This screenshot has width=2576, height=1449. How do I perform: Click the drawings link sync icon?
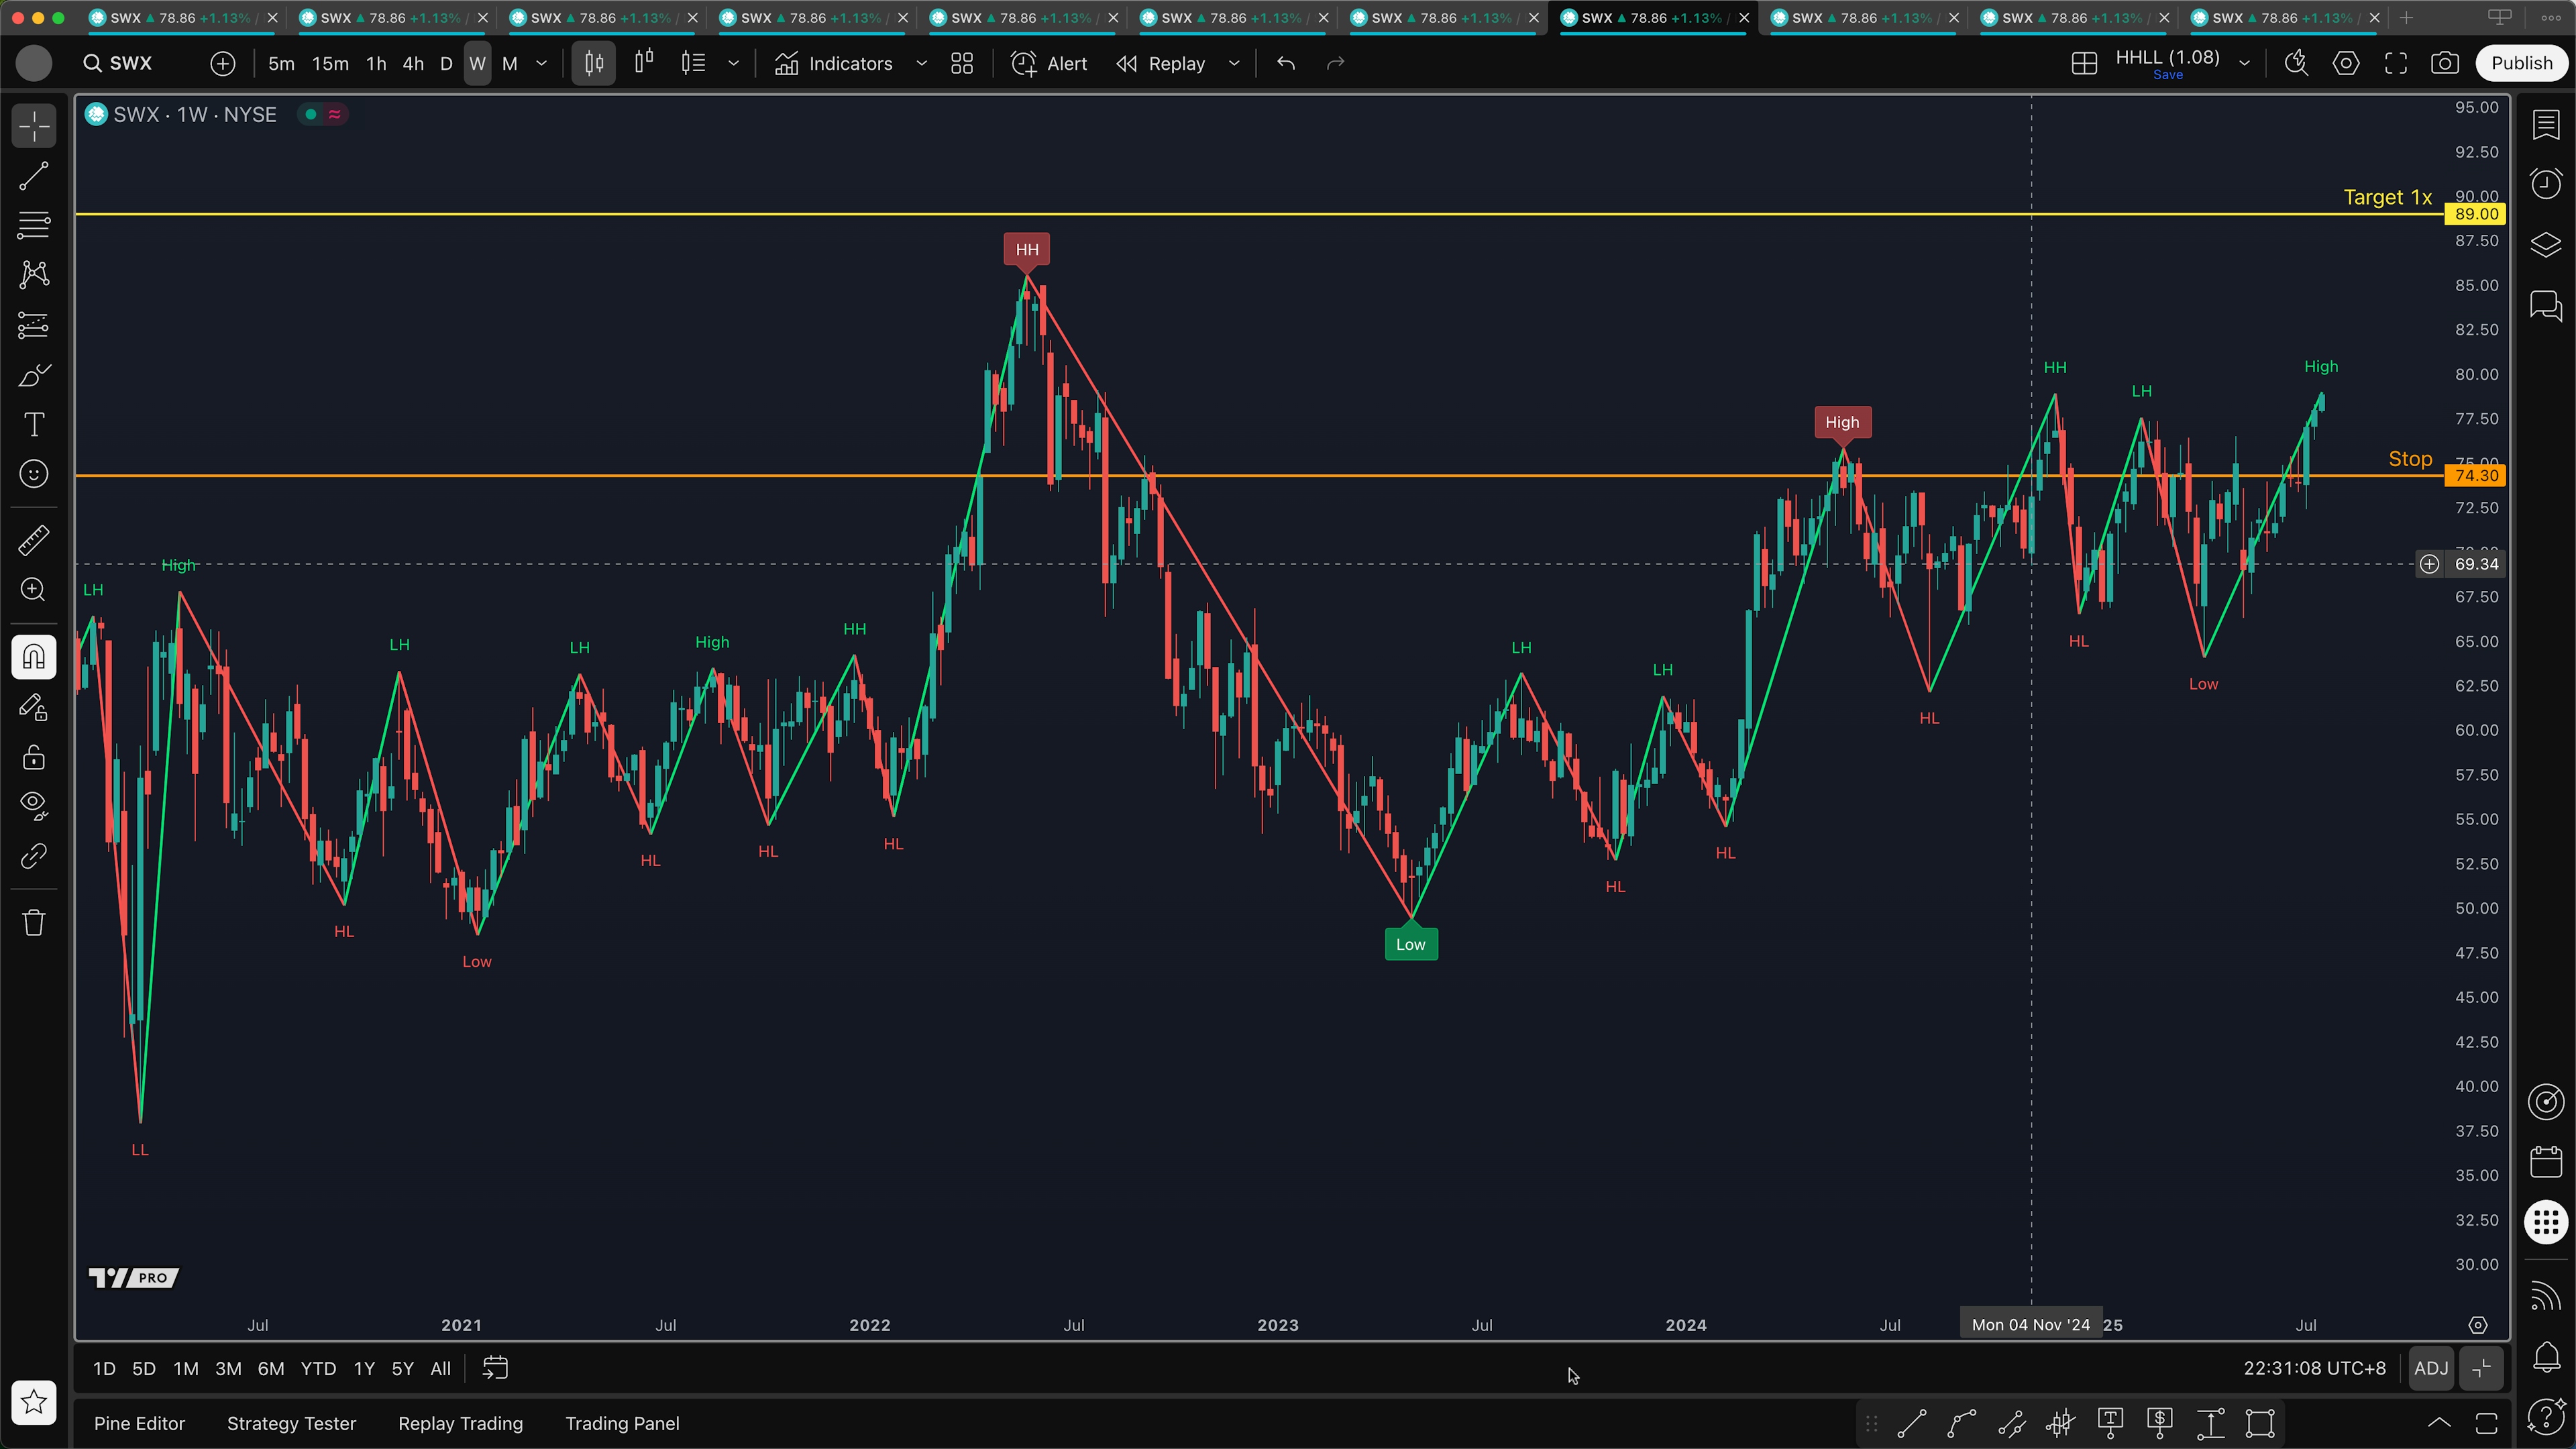(34, 856)
